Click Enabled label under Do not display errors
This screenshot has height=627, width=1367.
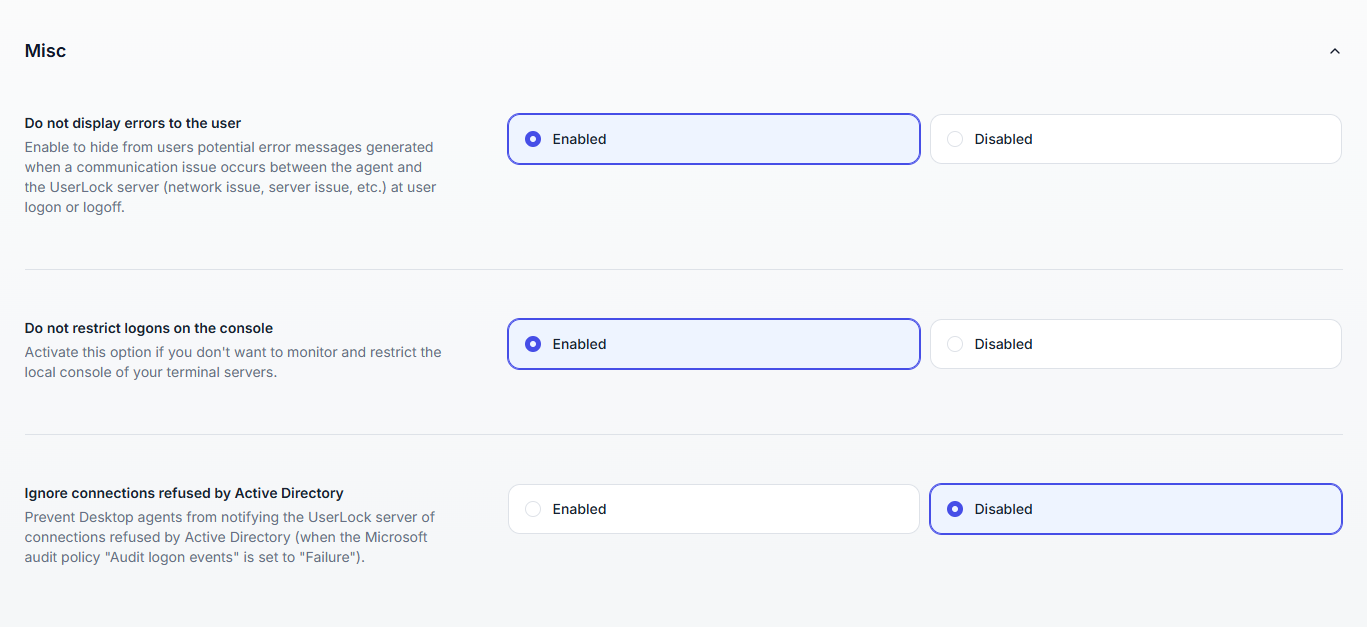(579, 139)
